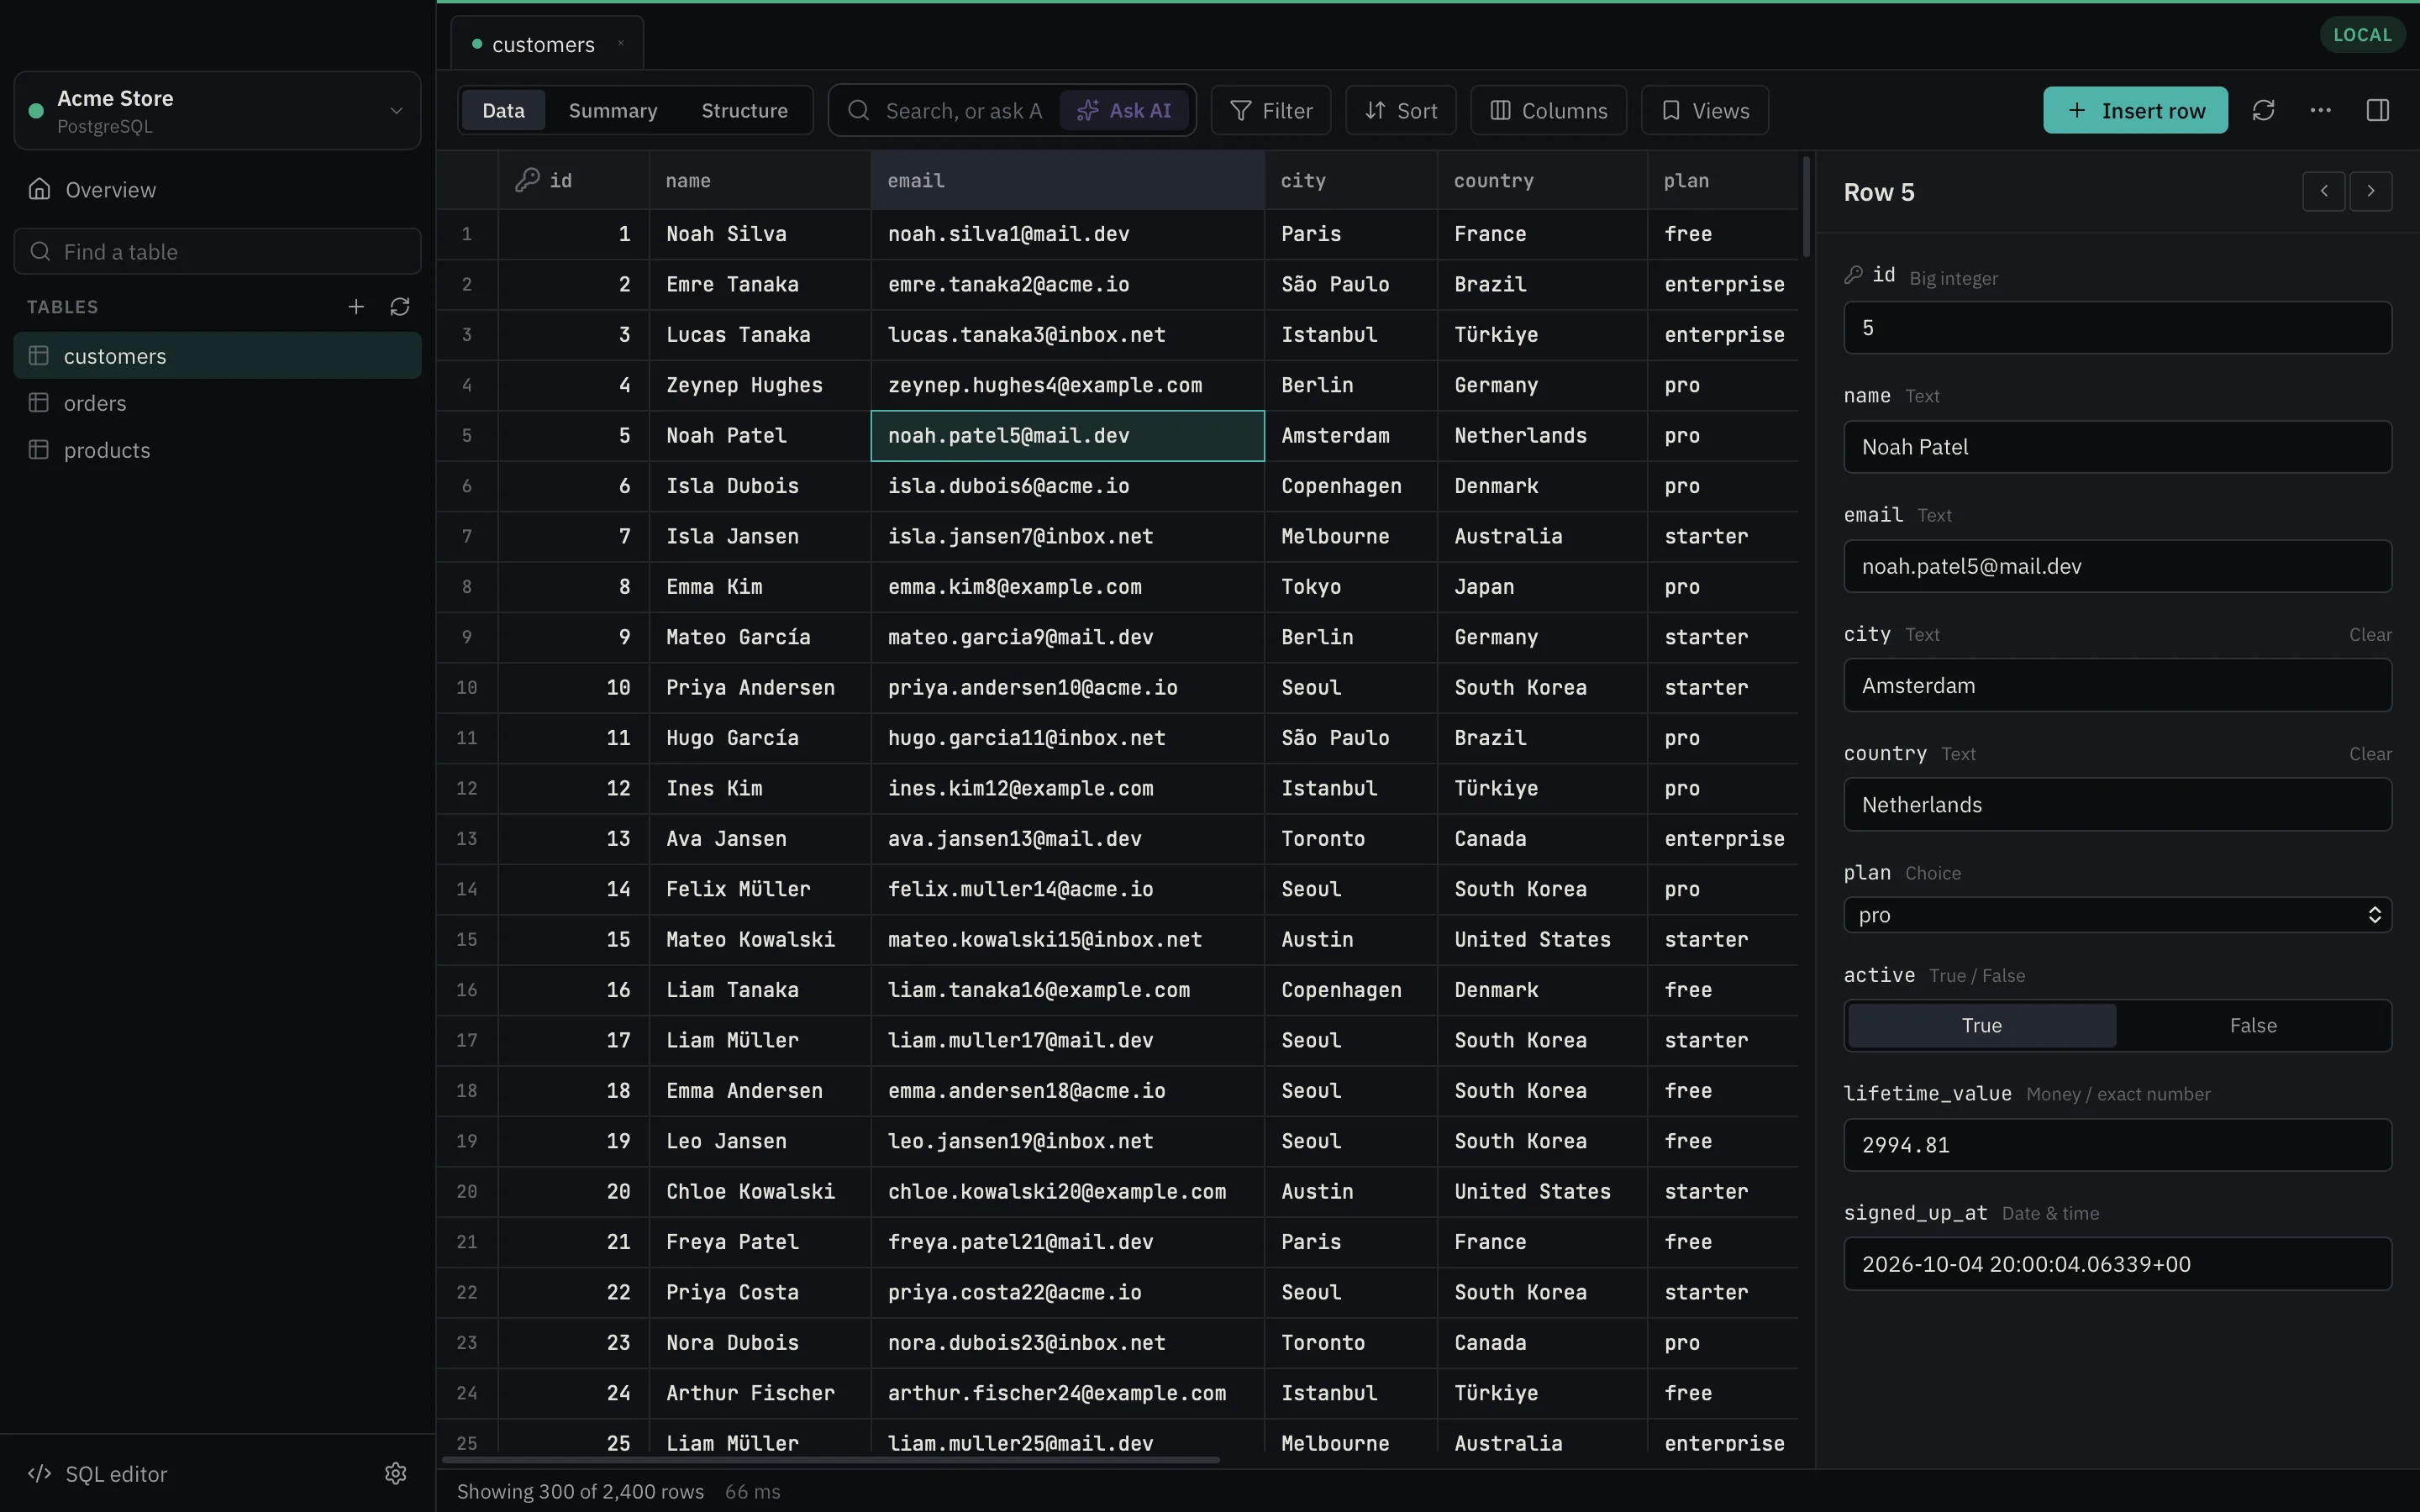Image resolution: width=2420 pixels, height=1512 pixels.
Task: Set active to True
Action: click(1982, 1025)
